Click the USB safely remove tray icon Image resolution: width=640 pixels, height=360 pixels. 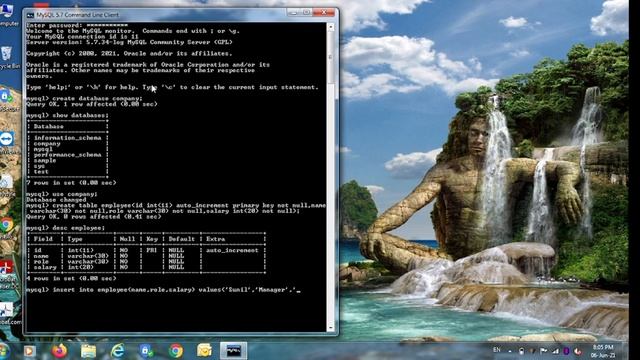pyautogui.click(x=521, y=351)
